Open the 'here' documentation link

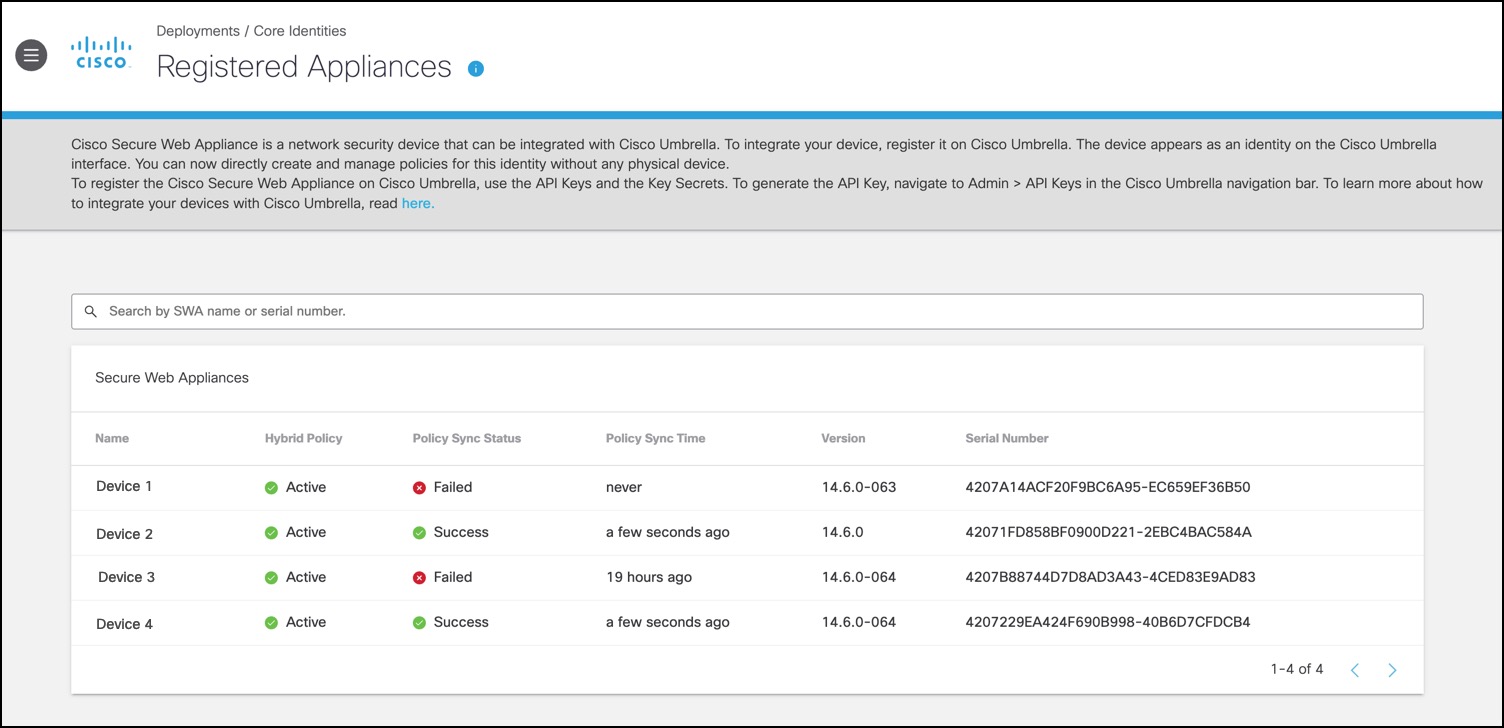click(x=418, y=203)
